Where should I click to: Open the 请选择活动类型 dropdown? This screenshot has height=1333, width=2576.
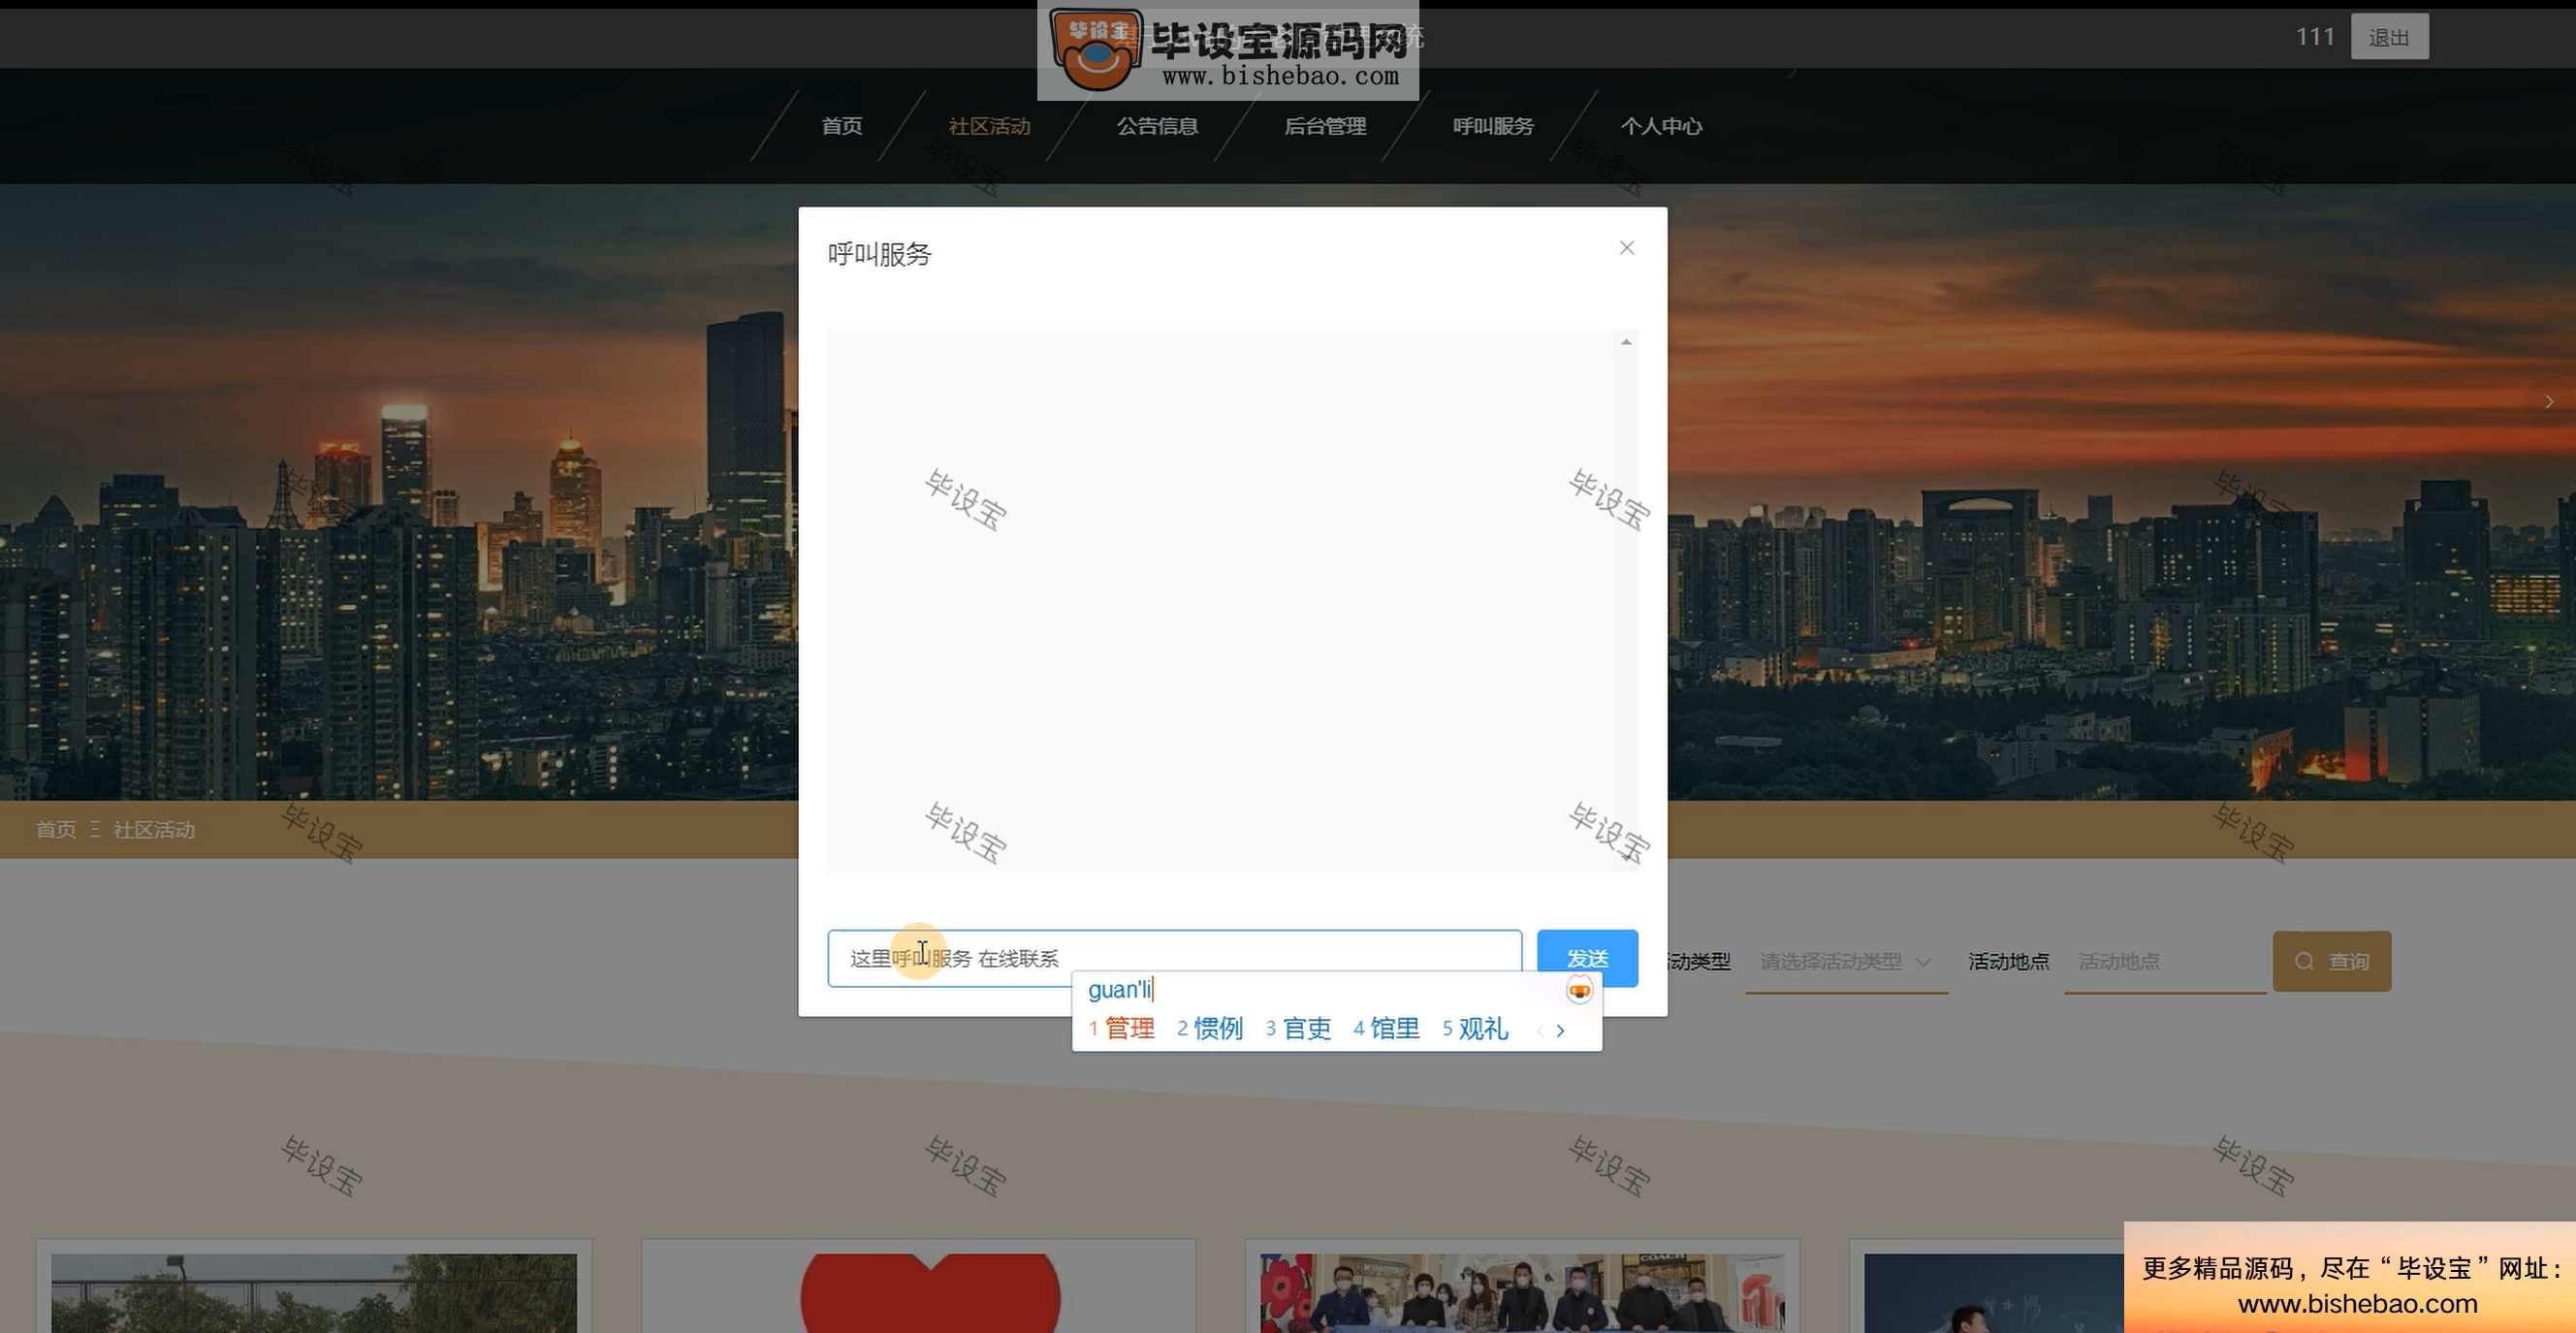tap(1846, 961)
